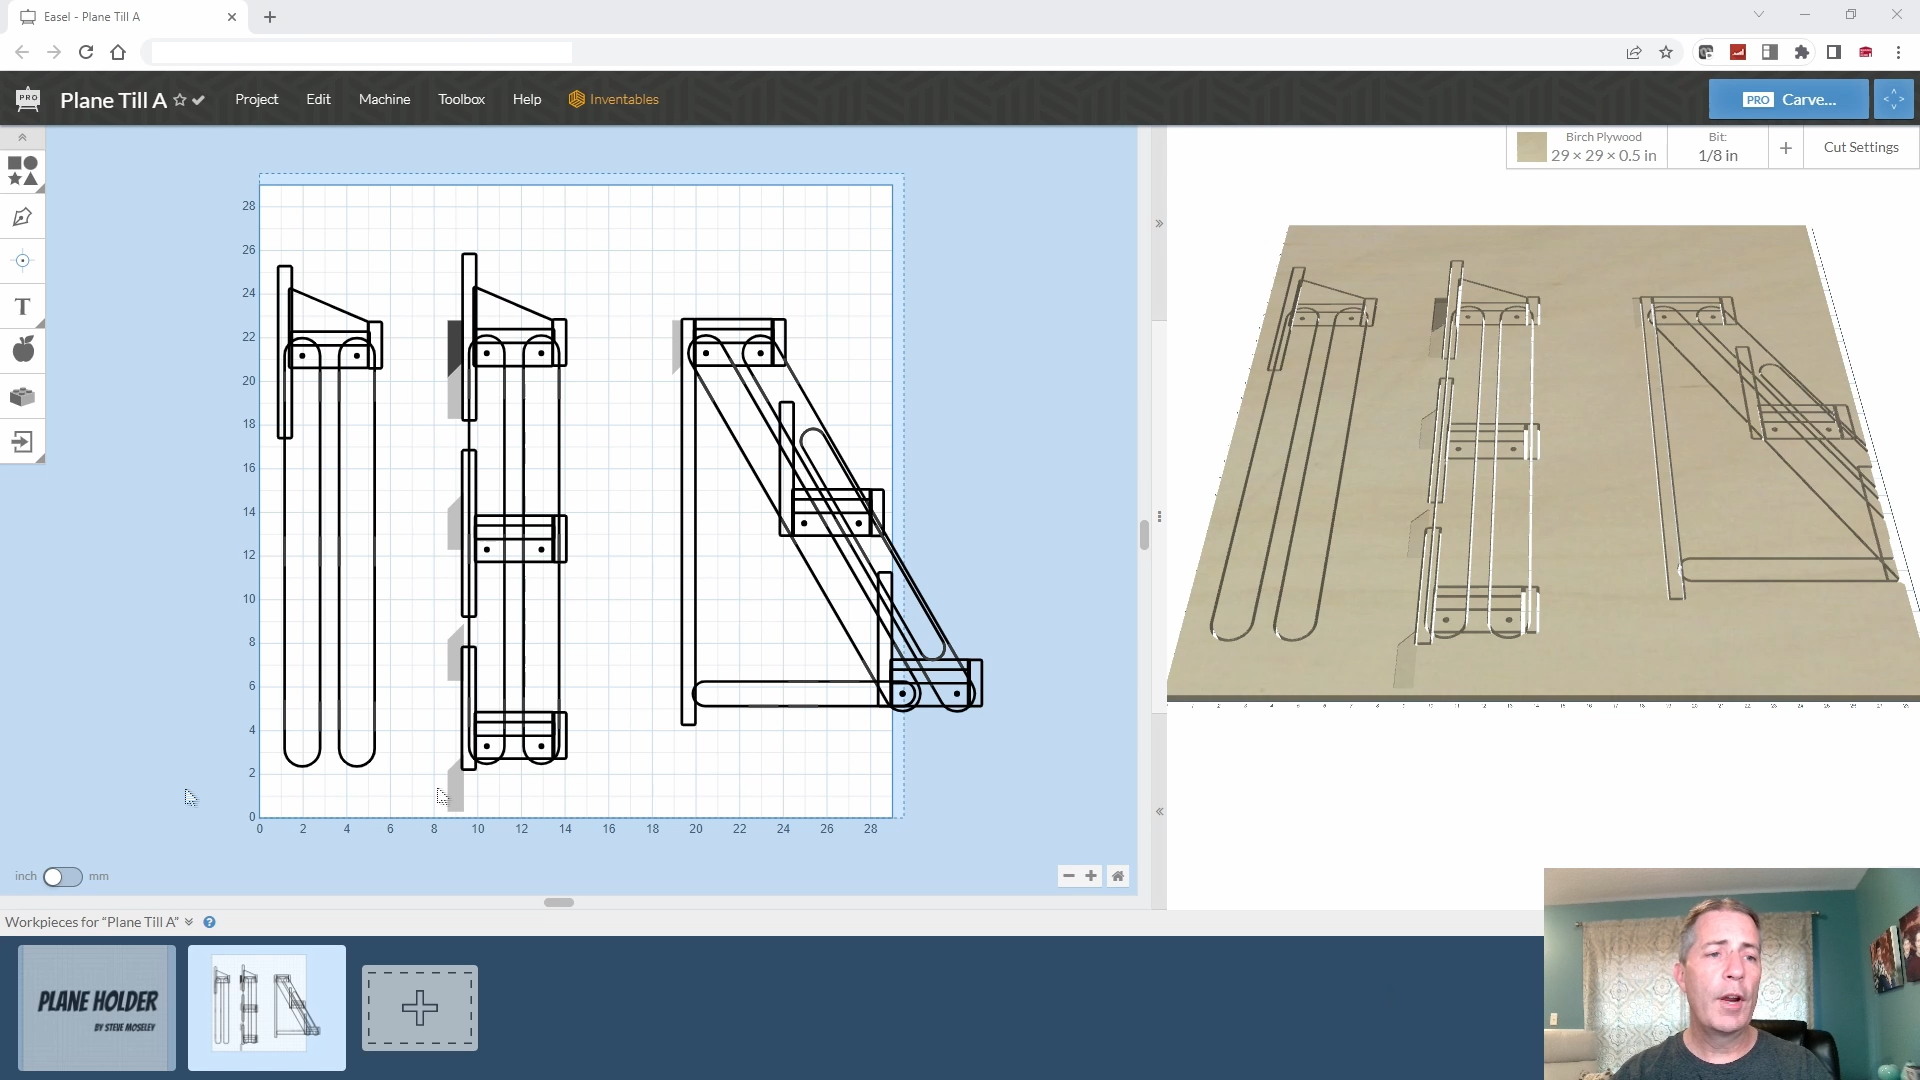The image size is (1920, 1080).
Task: Open the Shapes tool in sidebar
Action: point(22,171)
